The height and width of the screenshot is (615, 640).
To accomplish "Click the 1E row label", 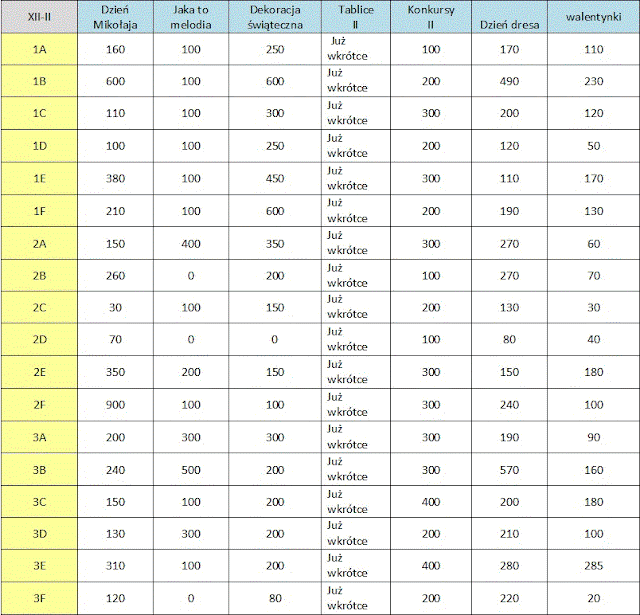I will [39, 178].
